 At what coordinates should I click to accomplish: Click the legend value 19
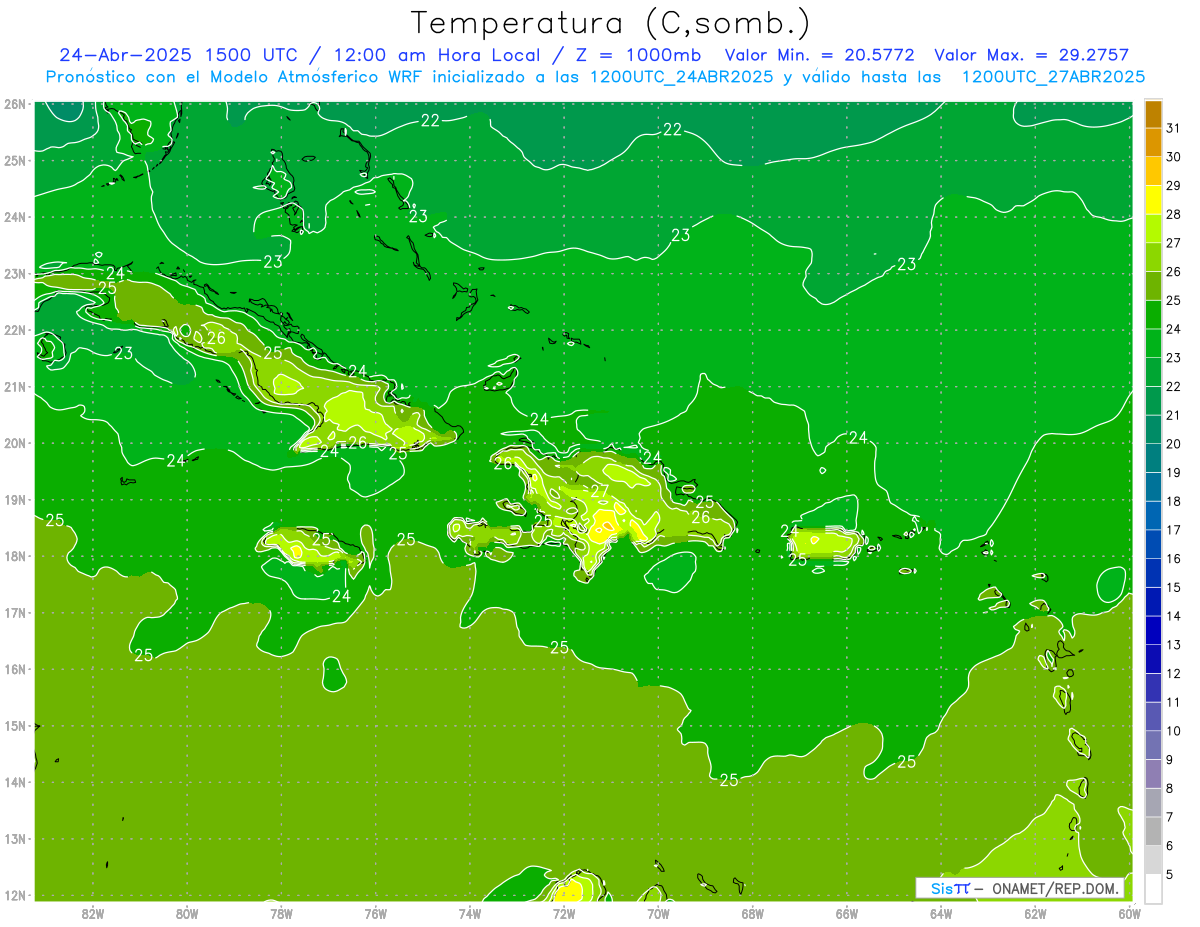pyautogui.click(x=1173, y=472)
